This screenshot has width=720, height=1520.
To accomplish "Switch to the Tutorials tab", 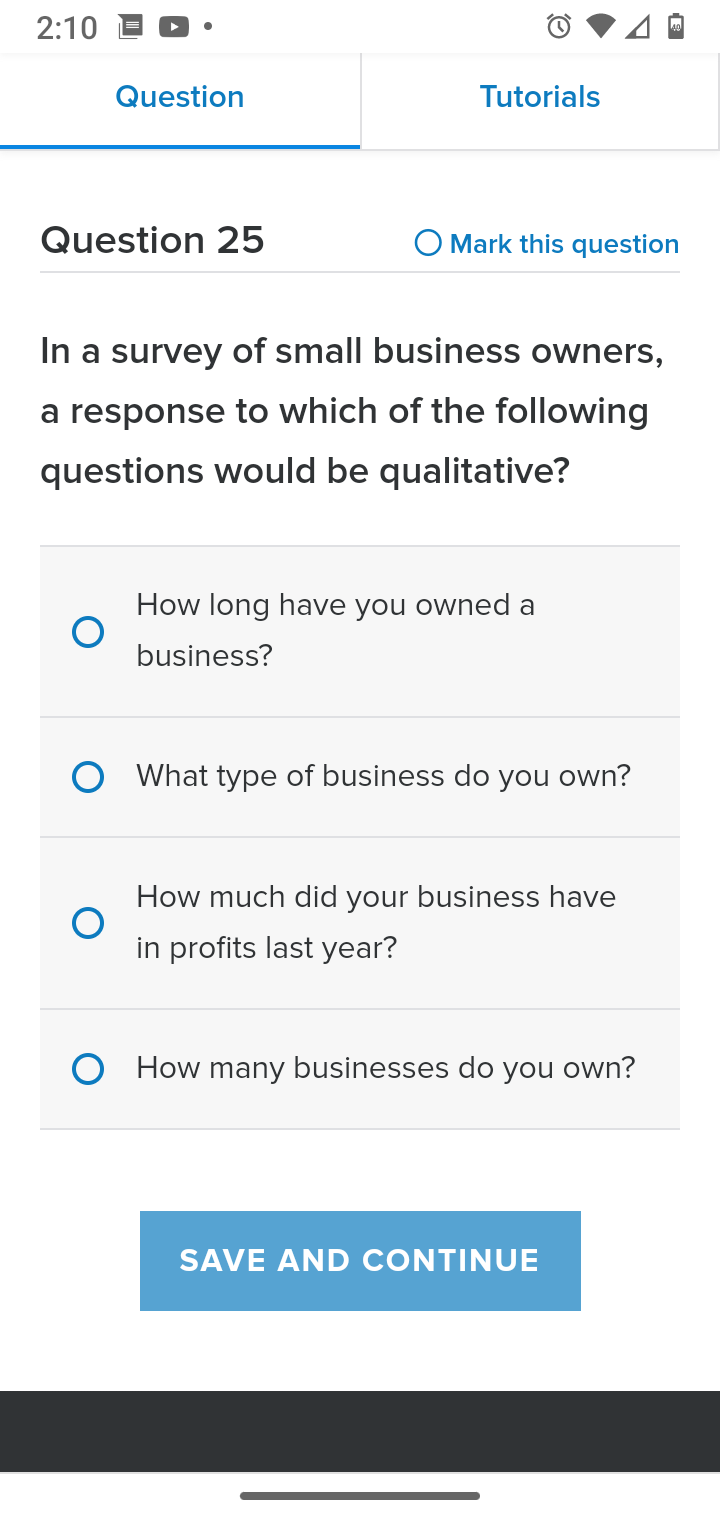I will 540,98.
